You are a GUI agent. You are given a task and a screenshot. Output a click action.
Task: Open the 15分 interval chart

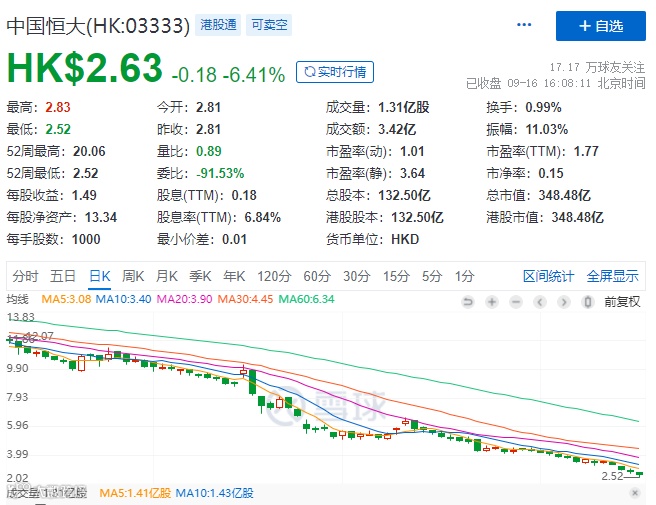pos(396,276)
